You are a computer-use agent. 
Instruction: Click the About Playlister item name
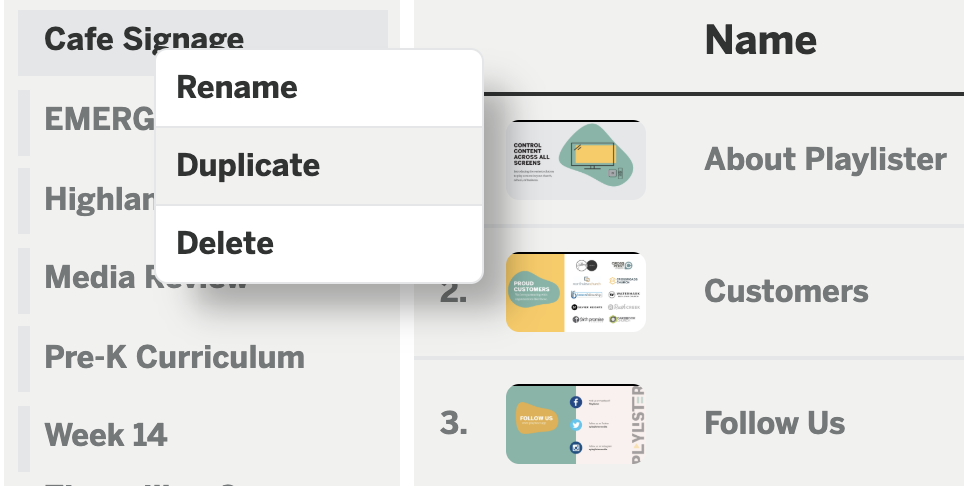(x=825, y=160)
